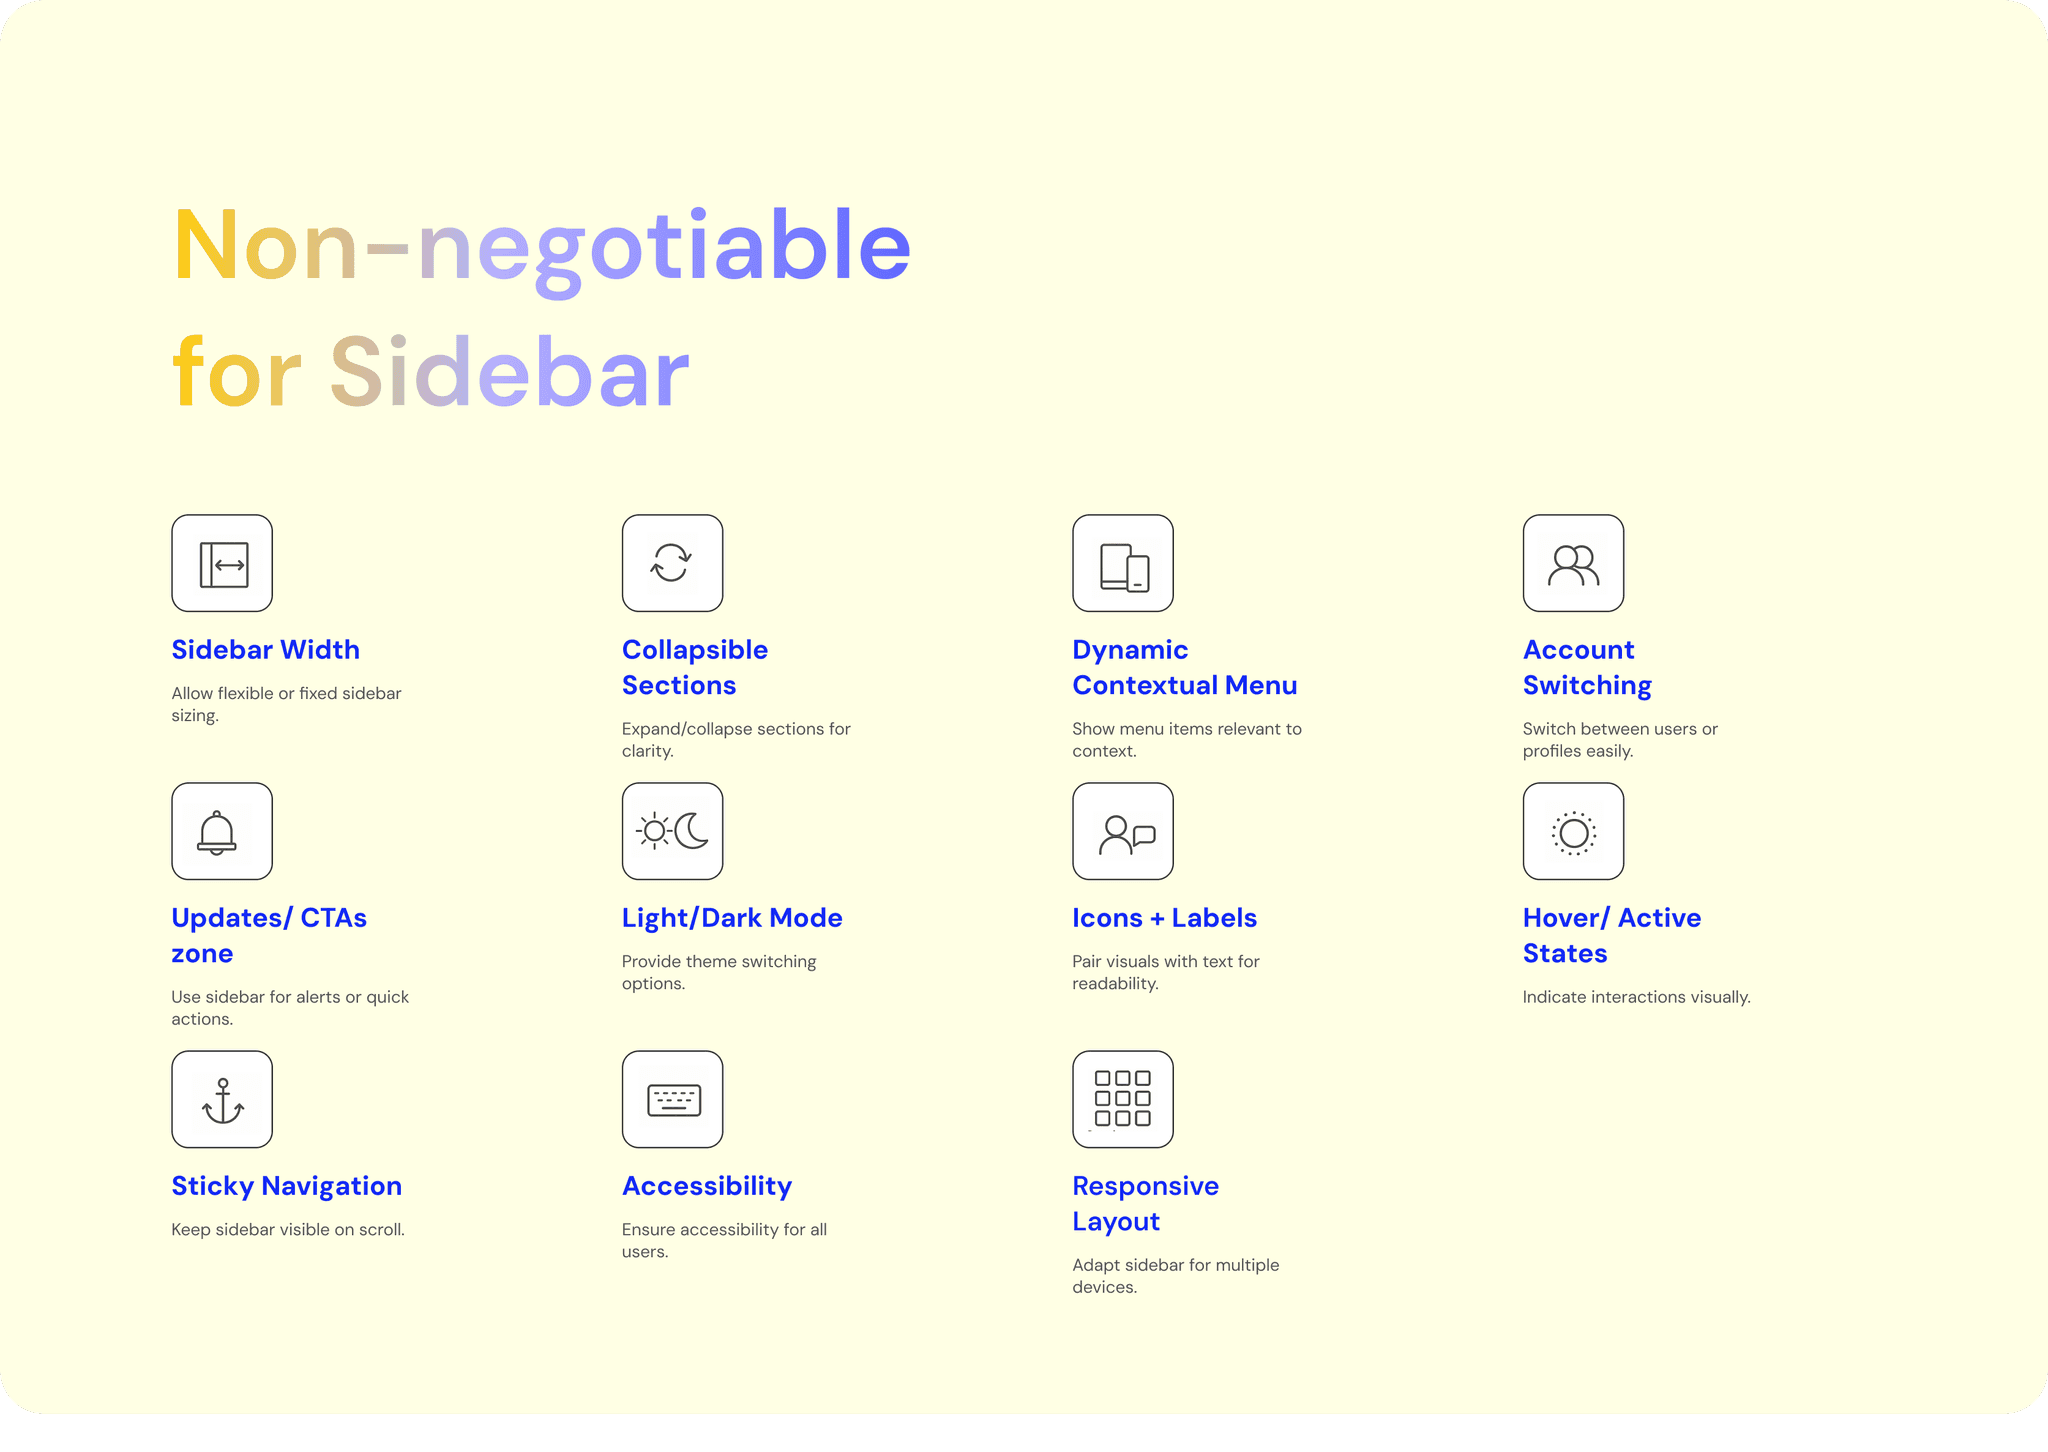Click the Dynamic Contextual Menu devices icon
The width and height of the screenshot is (2048, 1452).
[x=1123, y=564]
